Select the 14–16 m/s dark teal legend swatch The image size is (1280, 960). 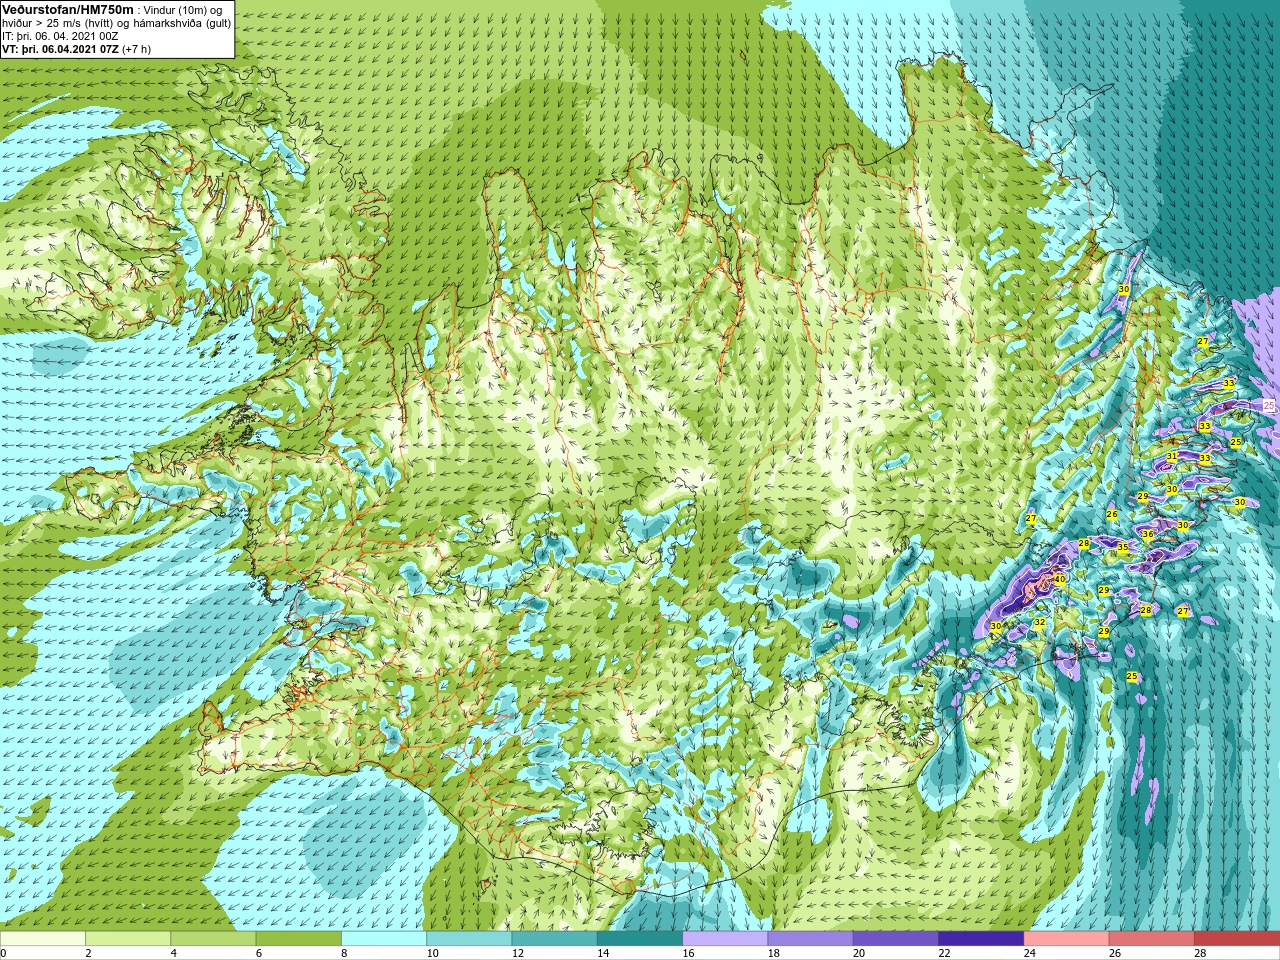(640, 939)
